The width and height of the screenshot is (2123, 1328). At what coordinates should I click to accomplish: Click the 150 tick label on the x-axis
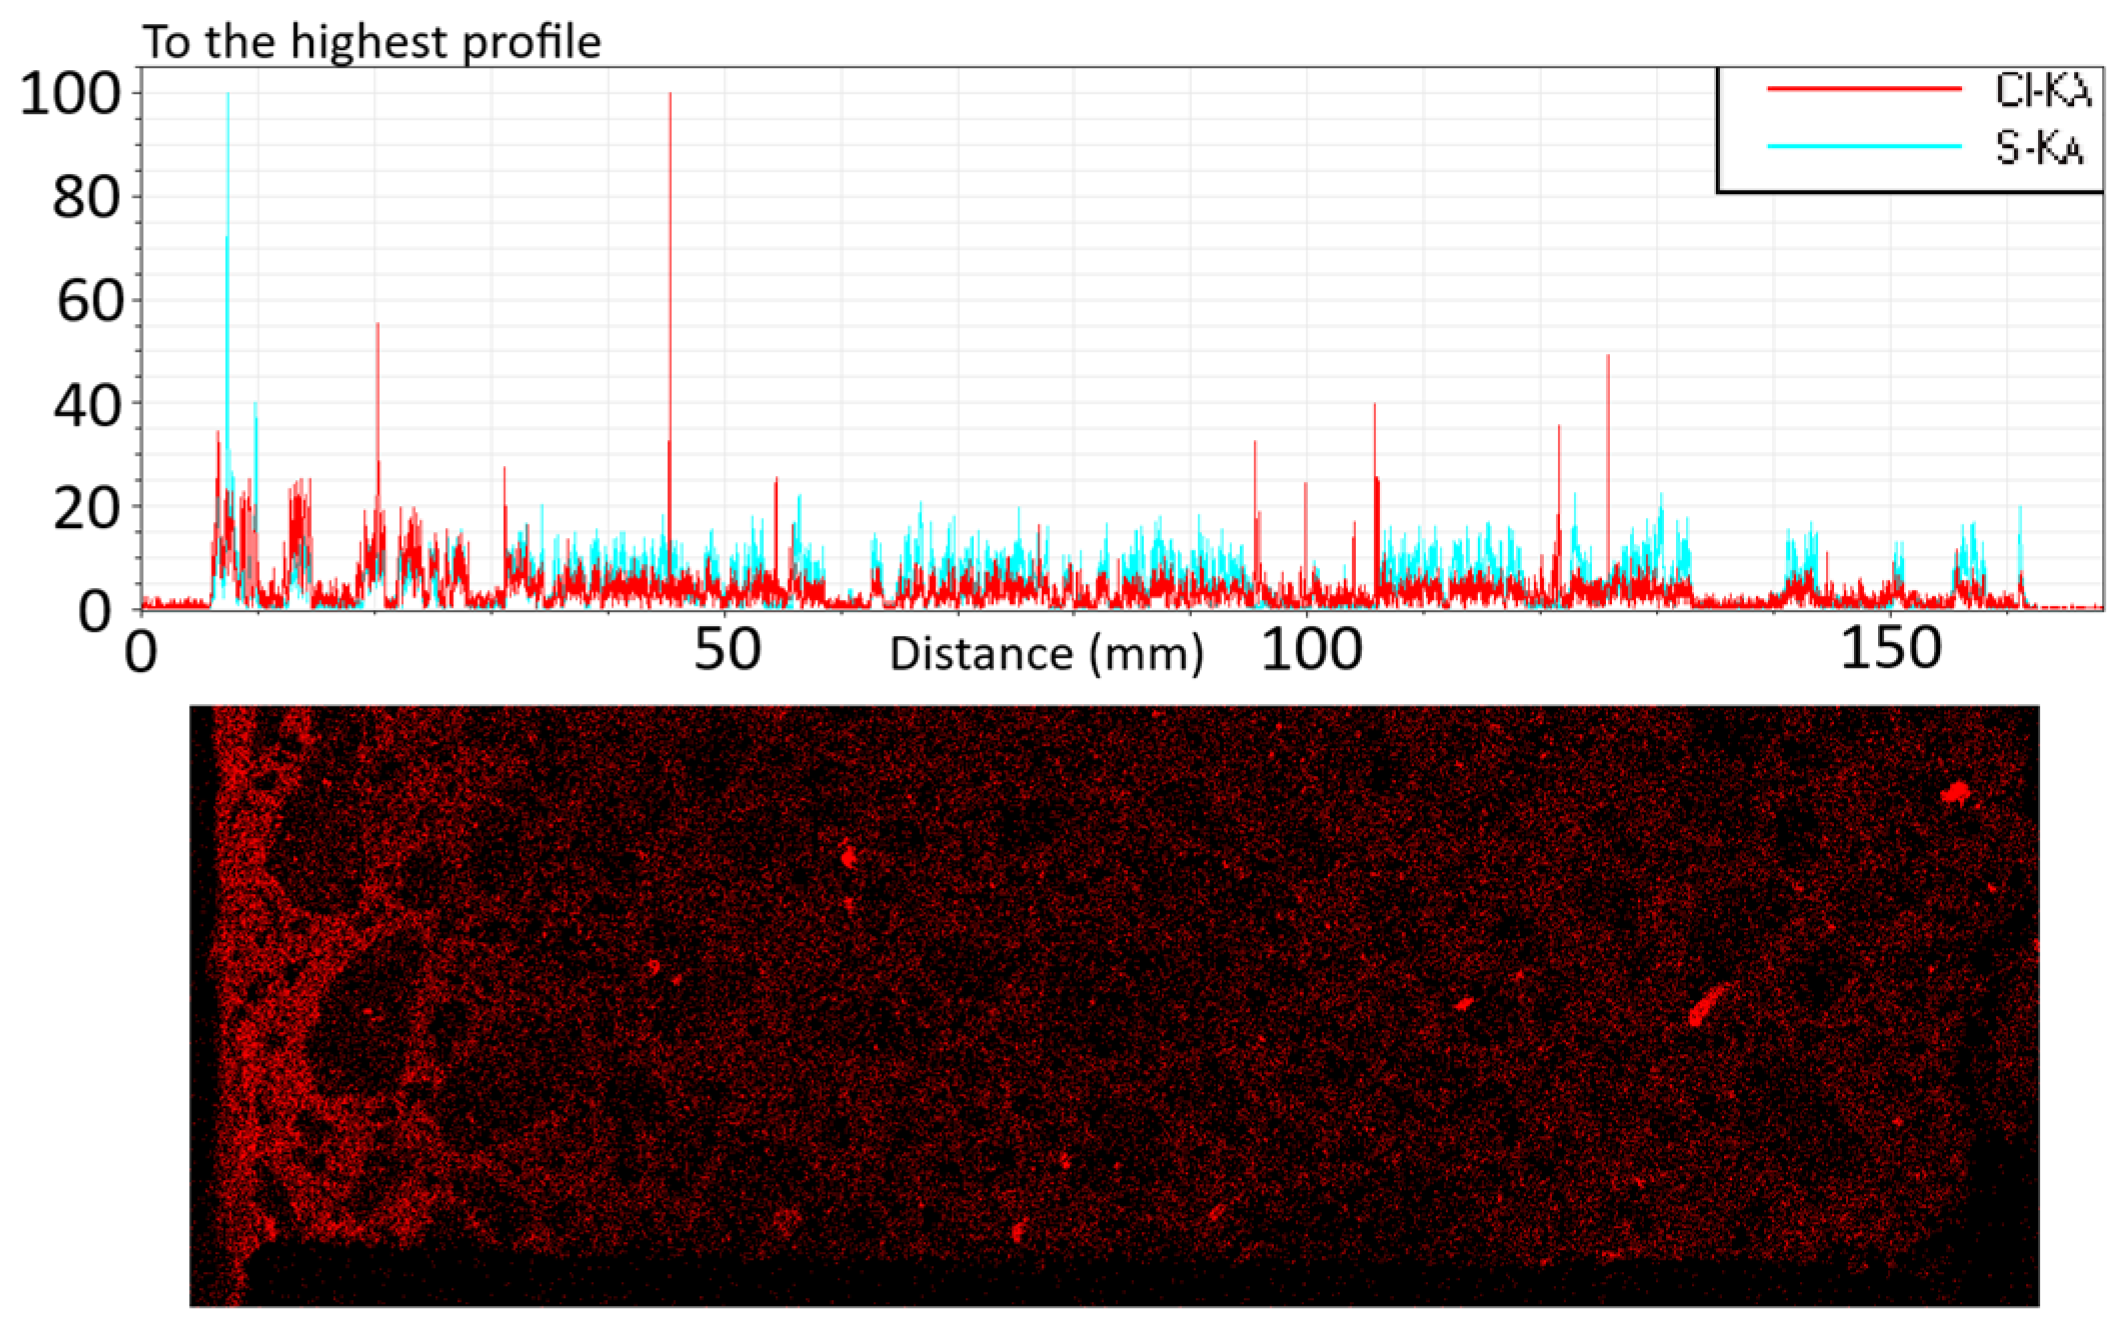click(x=1890, y=648)
